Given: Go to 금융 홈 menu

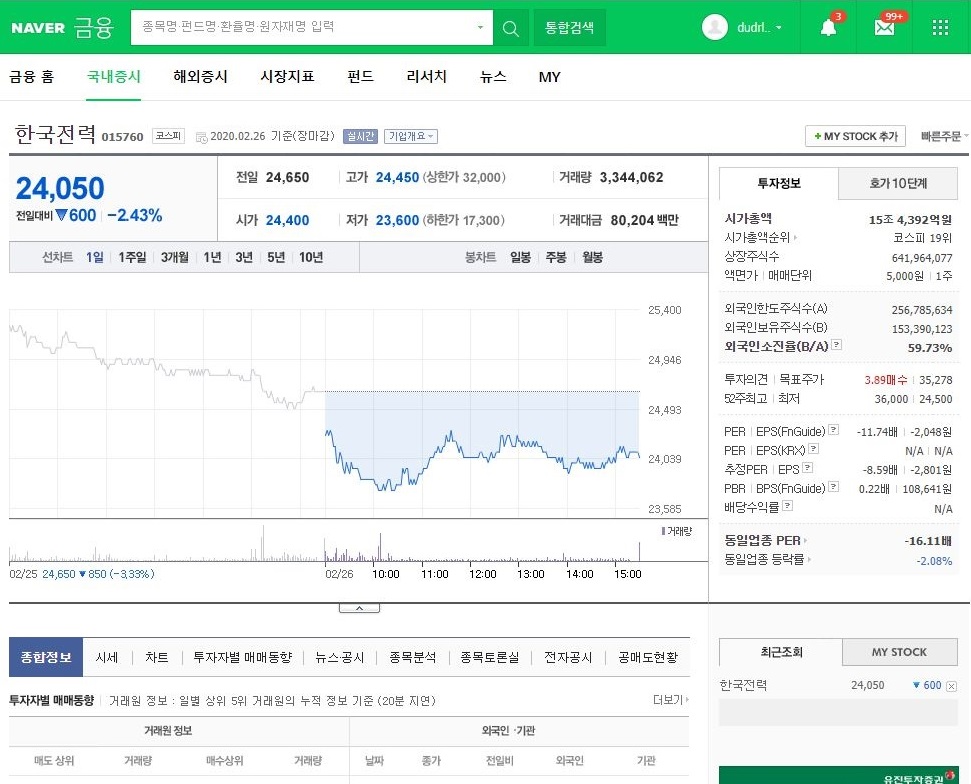Looking at the screenshot, I should click(32, 77).
